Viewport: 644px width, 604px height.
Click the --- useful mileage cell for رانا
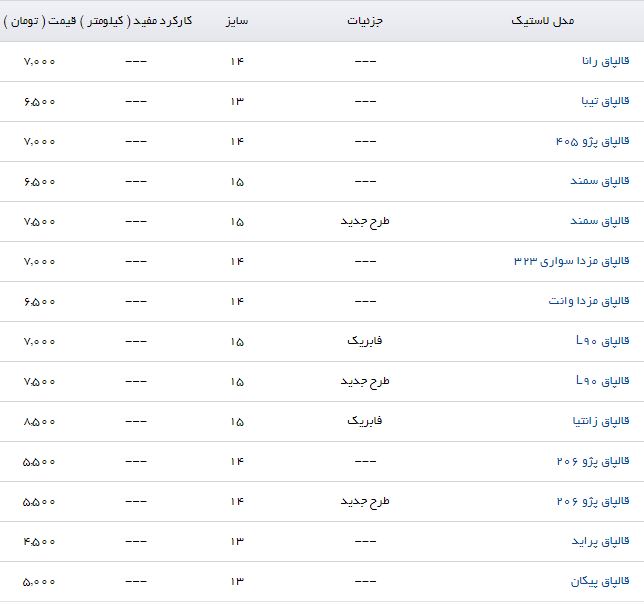click(136, 62)
